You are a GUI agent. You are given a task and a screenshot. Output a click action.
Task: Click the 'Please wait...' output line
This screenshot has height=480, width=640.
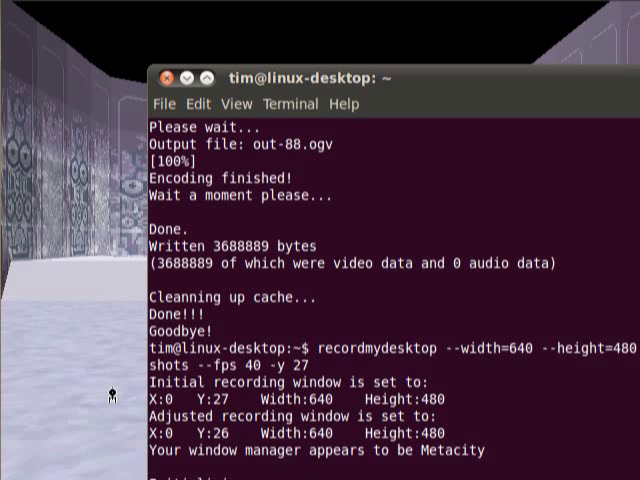click(204, 127)
